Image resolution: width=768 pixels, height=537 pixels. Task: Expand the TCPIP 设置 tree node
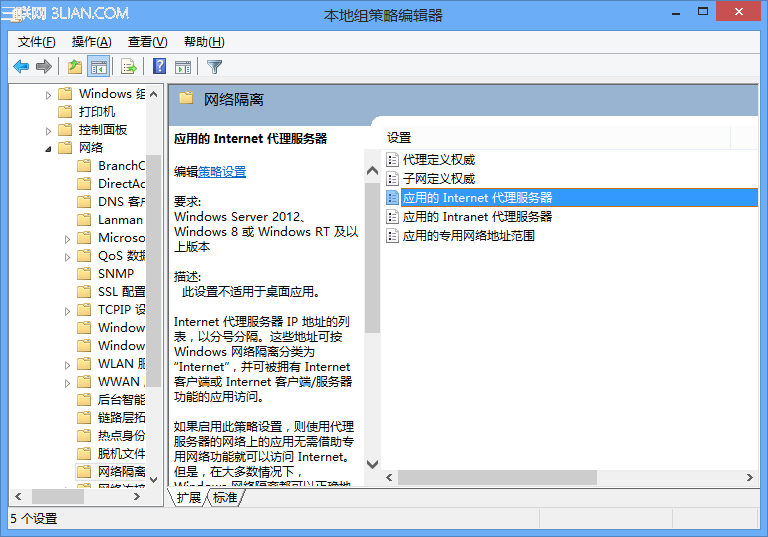(67, 311)
